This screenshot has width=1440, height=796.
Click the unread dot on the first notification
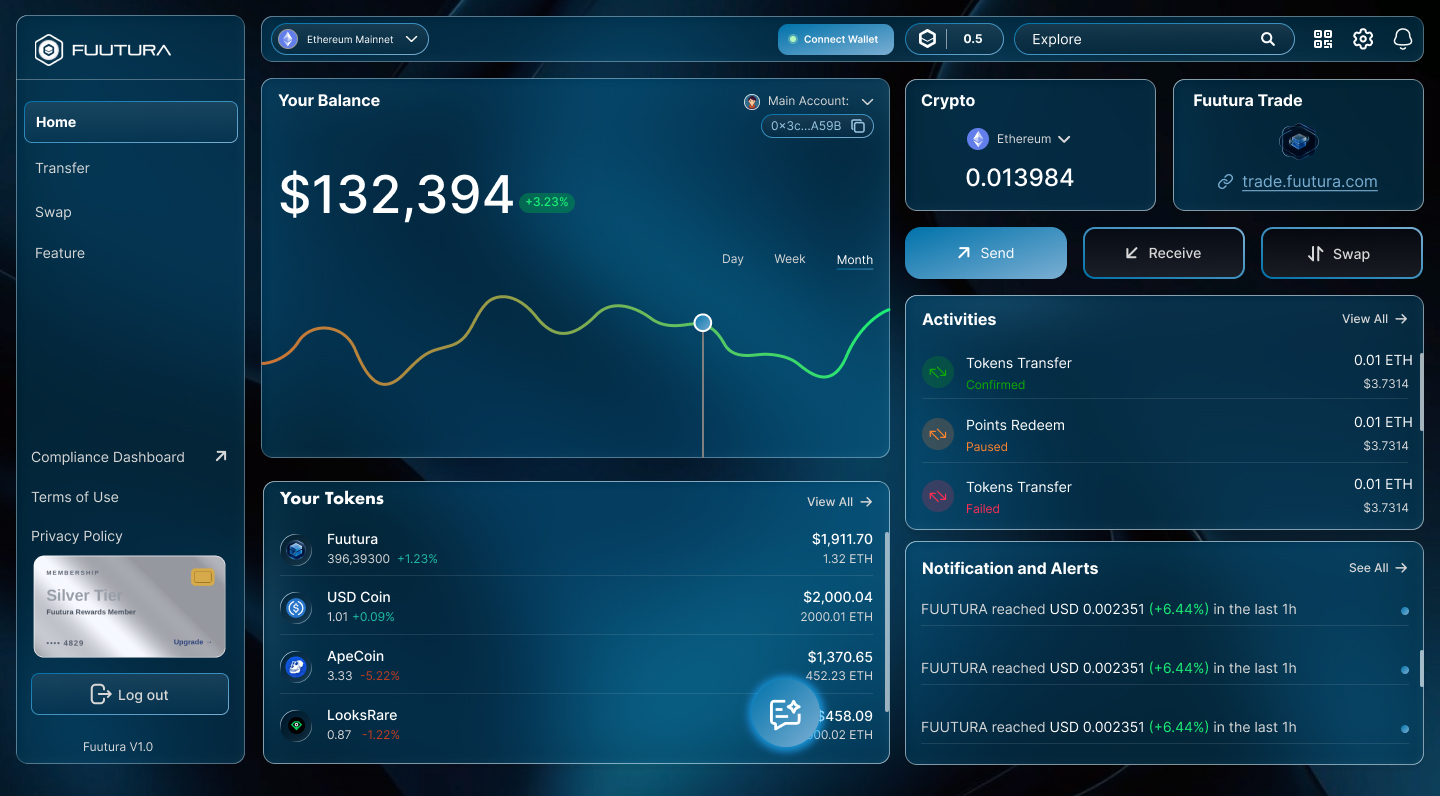pos(1405,611)
